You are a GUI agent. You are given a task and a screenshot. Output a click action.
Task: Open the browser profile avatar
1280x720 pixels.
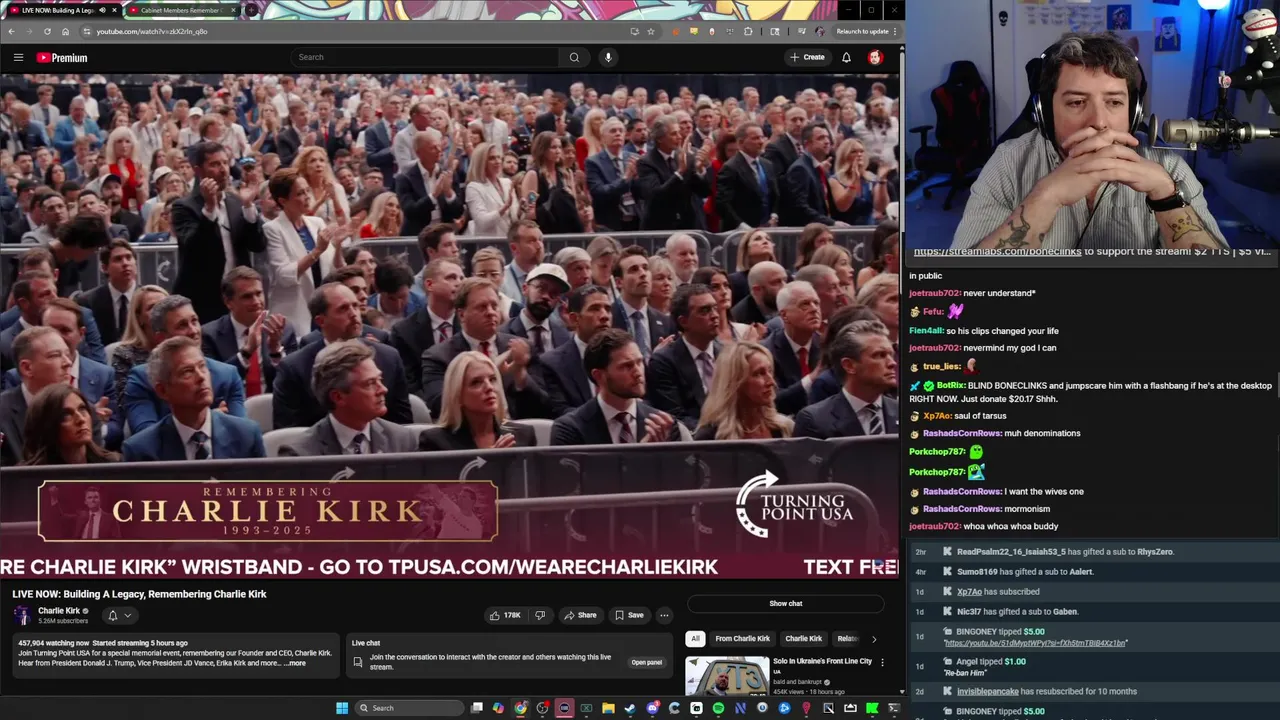click(820, 31)
